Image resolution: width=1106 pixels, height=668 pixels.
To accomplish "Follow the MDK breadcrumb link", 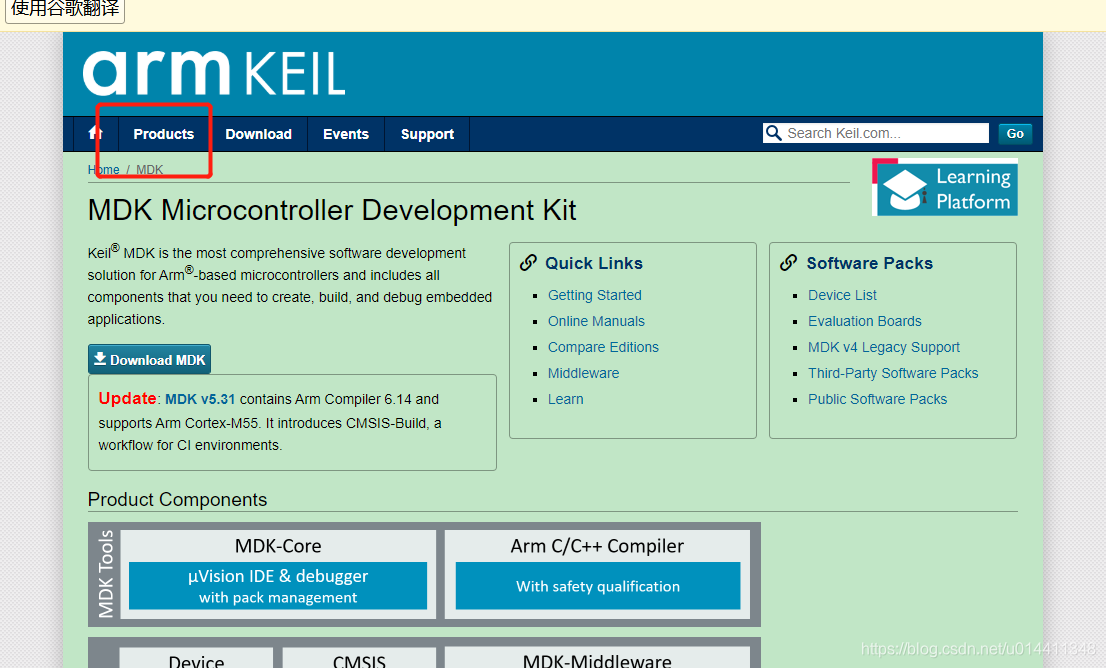I will pos(150,169).
